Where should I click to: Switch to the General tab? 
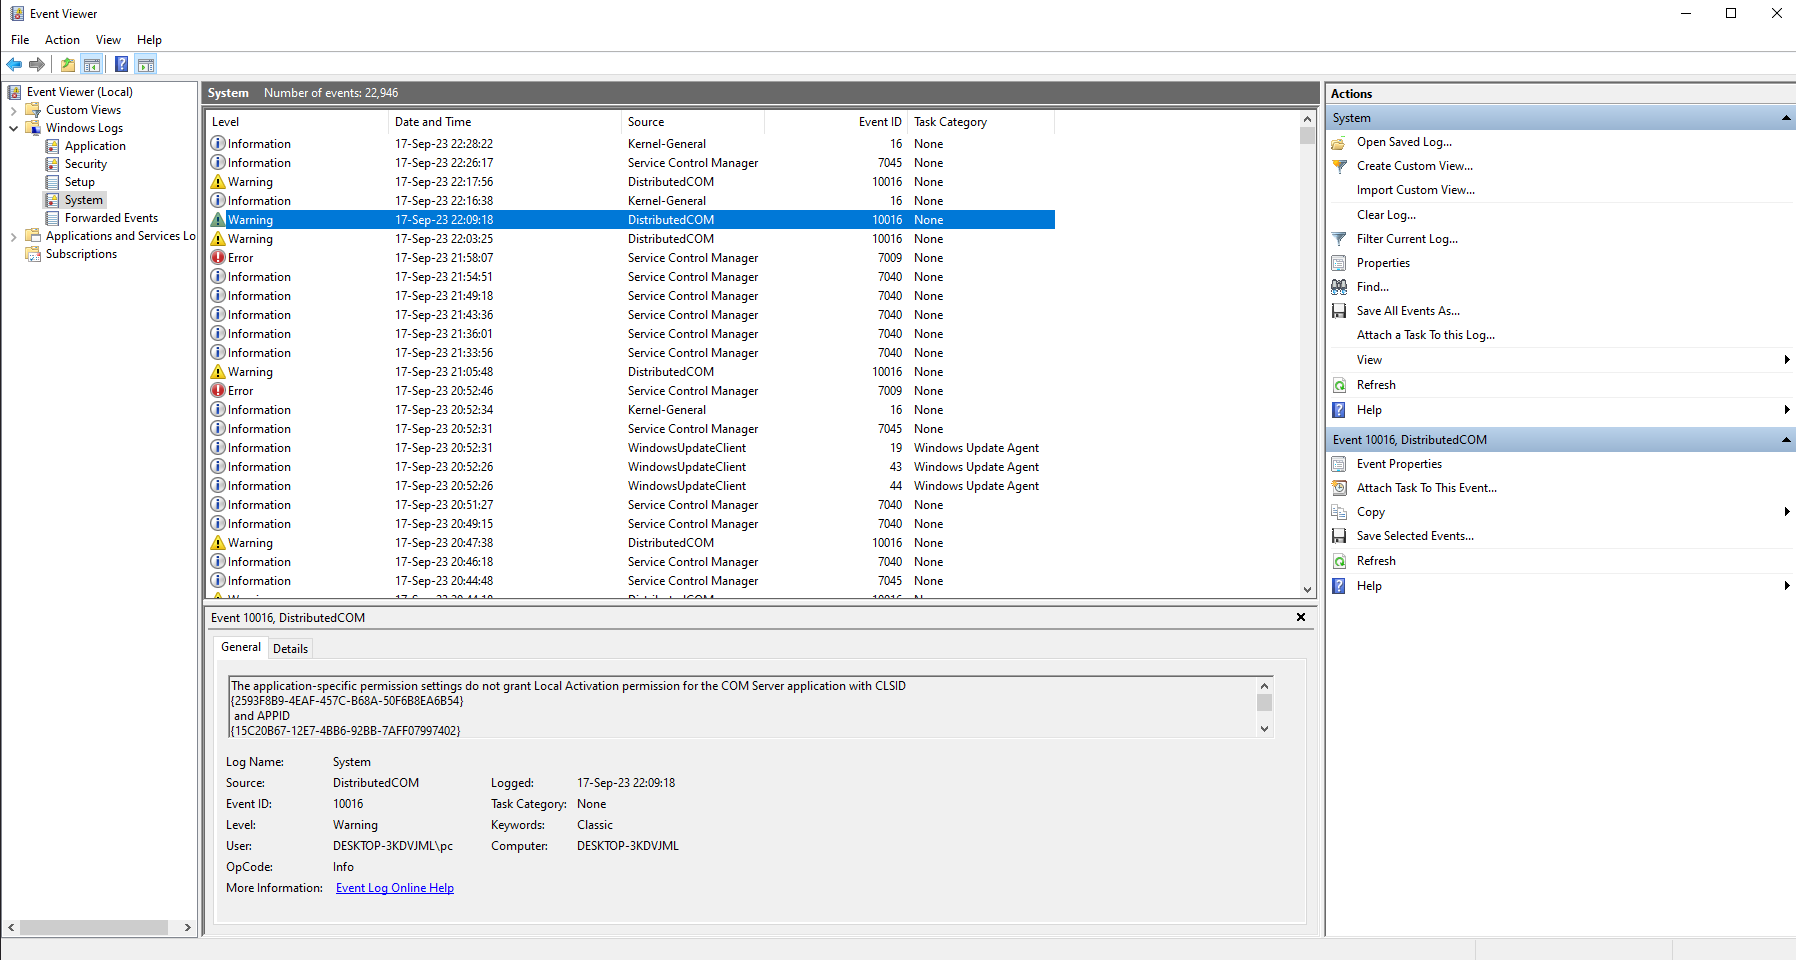pos(241,647)
